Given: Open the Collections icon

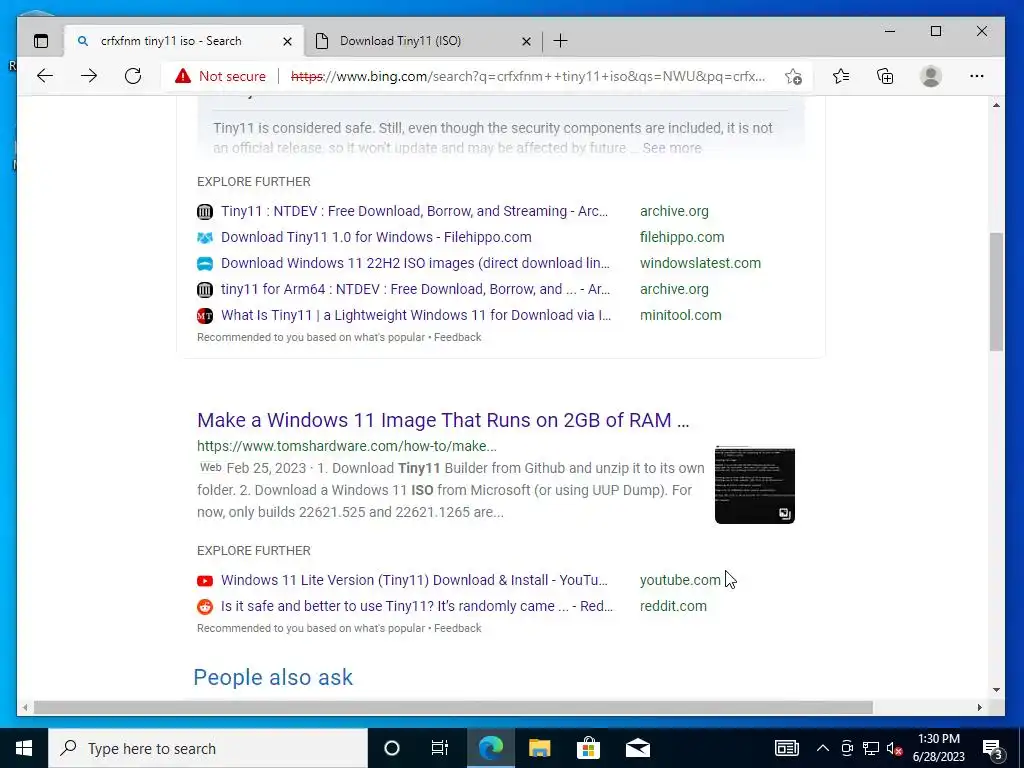Looking at the screenshot, I should pos(885,76).
